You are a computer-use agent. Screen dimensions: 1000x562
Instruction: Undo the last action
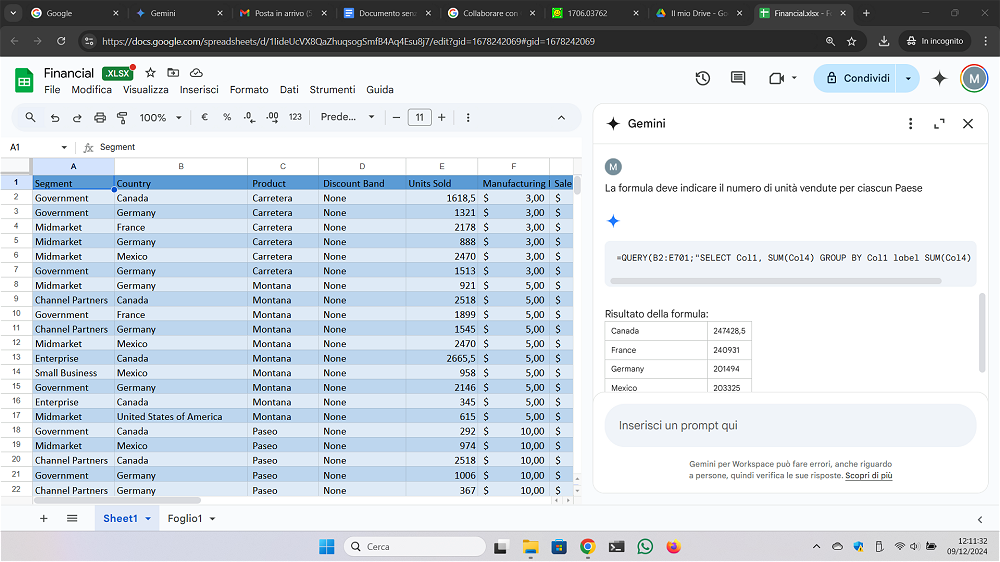(x=55, y=117)
